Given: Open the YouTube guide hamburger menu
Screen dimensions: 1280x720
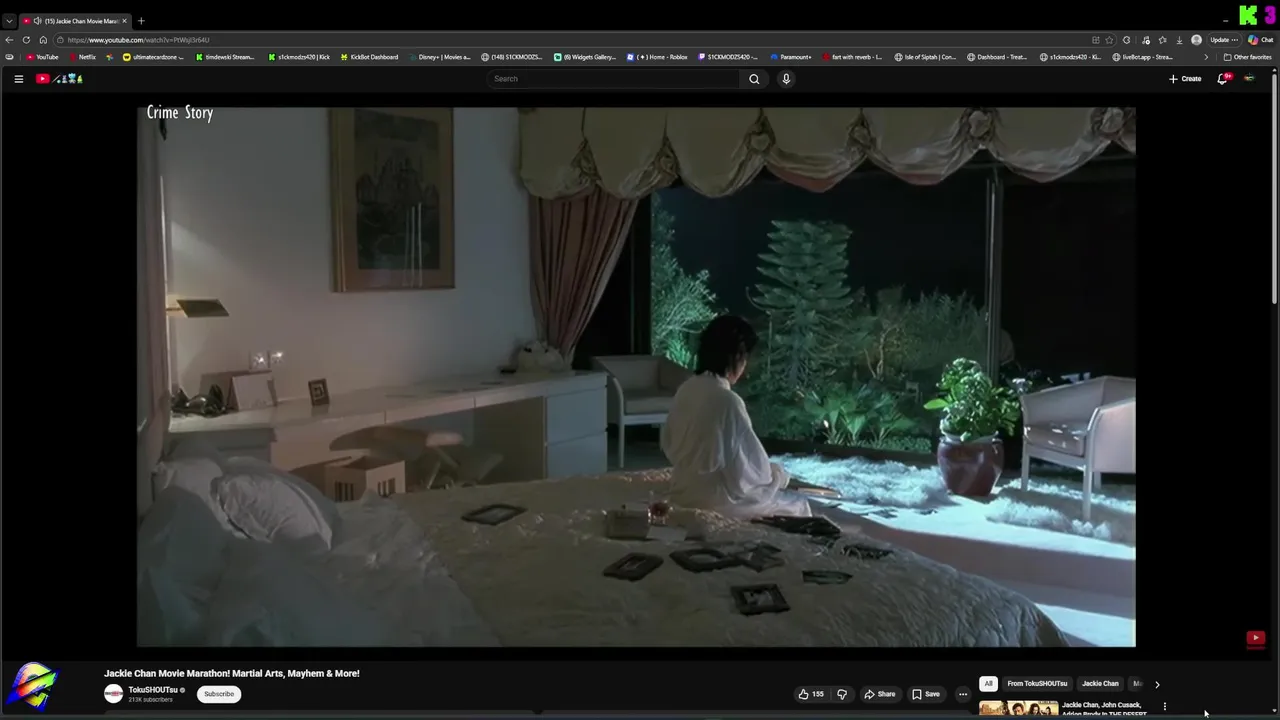Looking at the screenshot, I should coord(18,79).
